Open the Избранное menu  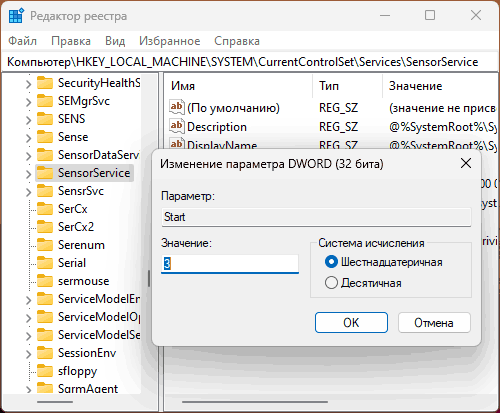click(x=170, y=41)
